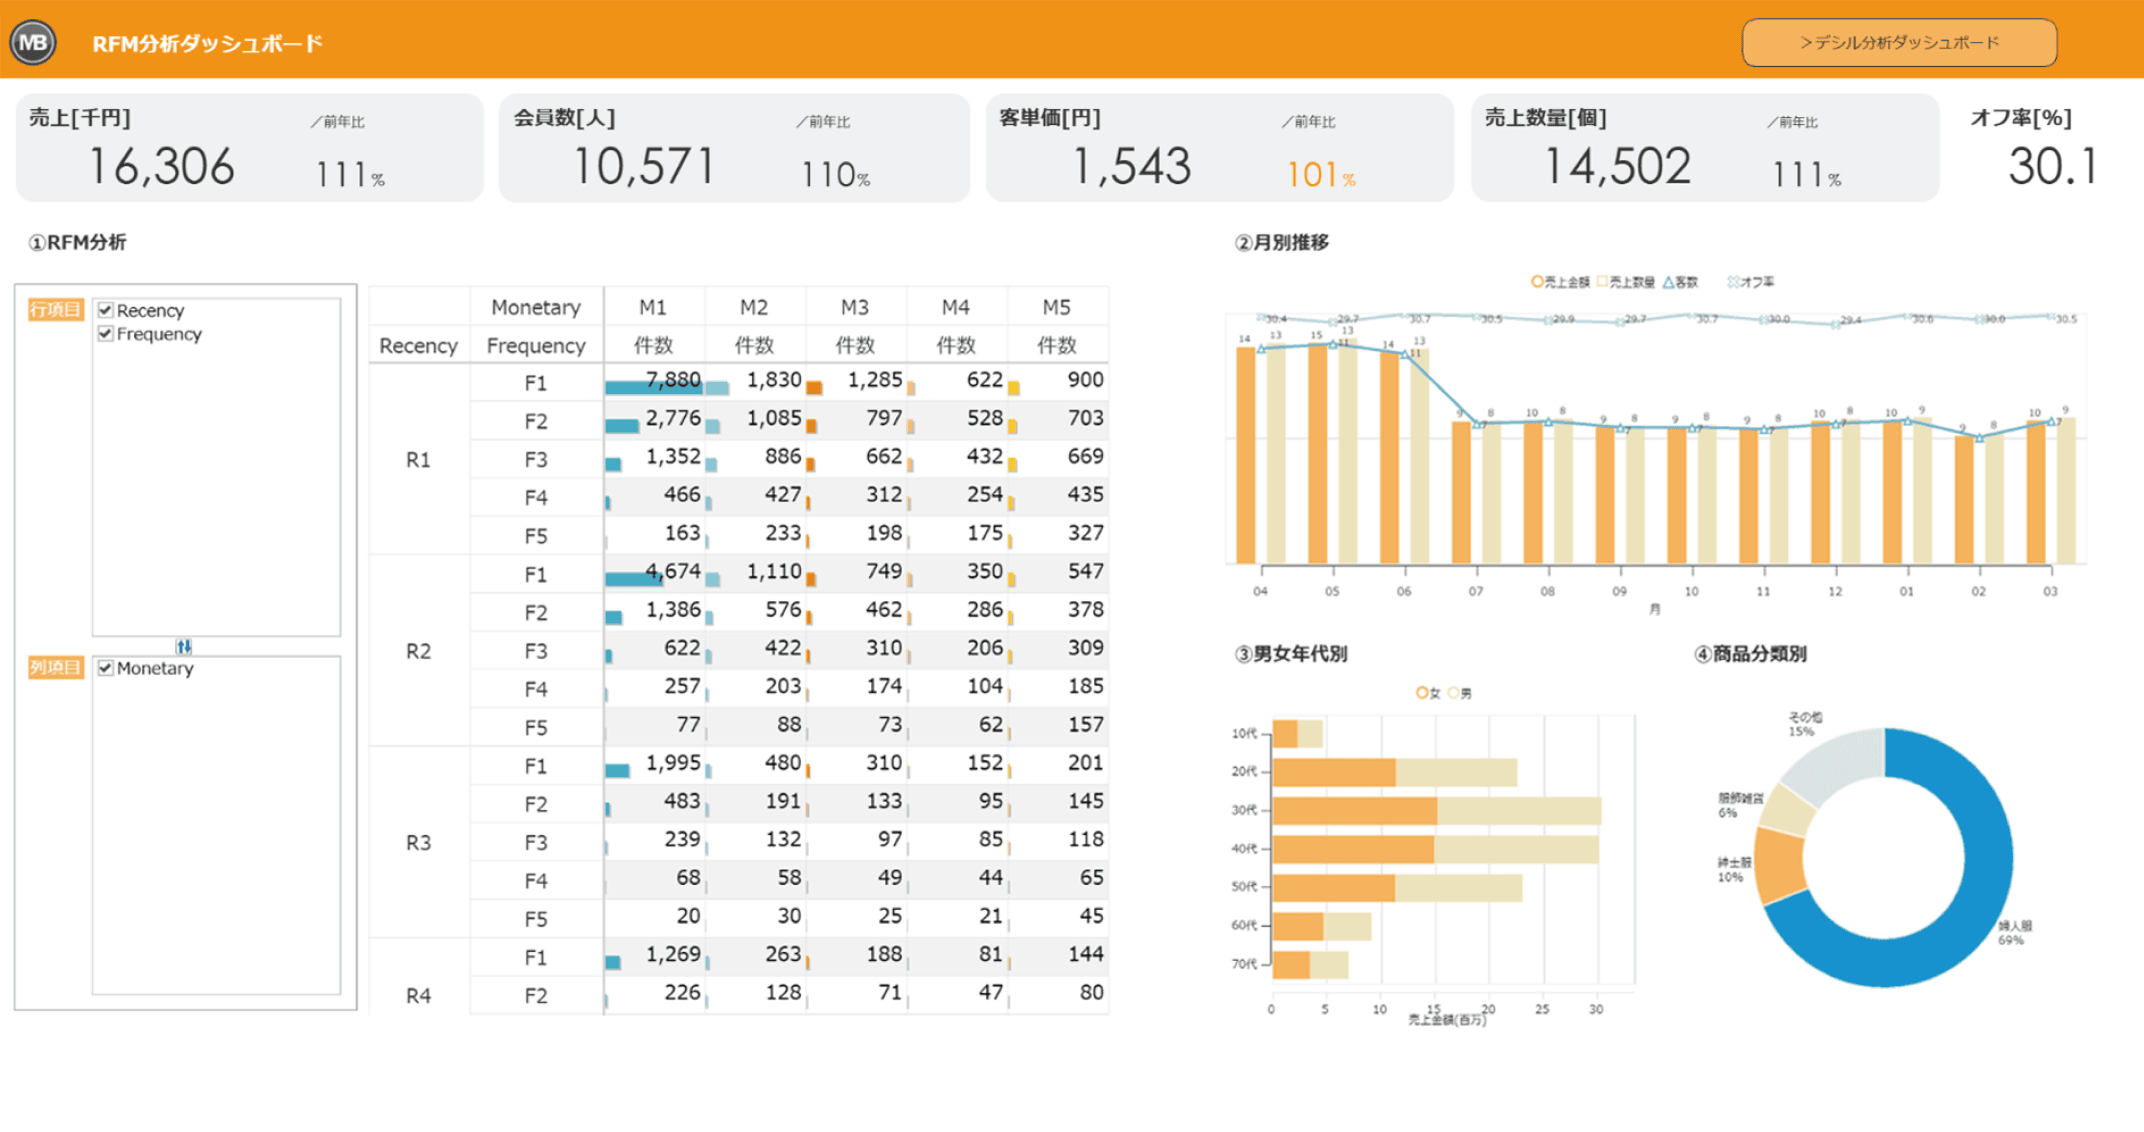Uncheck the Recency checkbox
2144x1132 pixels.
(105, 310)
